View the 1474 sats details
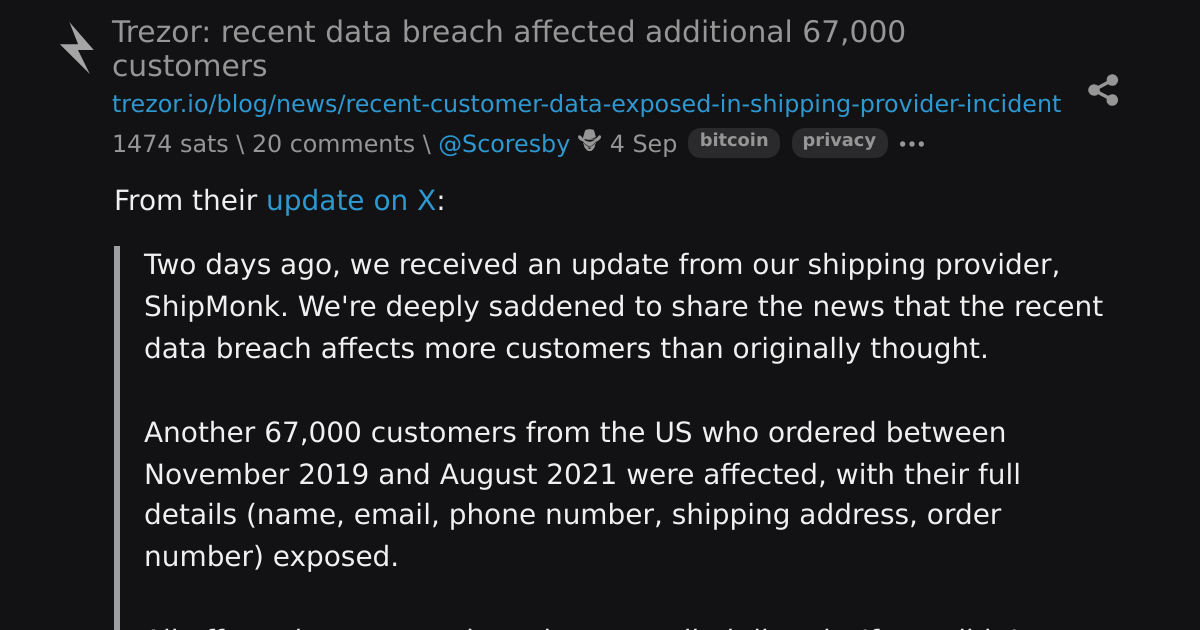Image resolution: width=1200 pixels, height=630 pixels. coord(170,144)
